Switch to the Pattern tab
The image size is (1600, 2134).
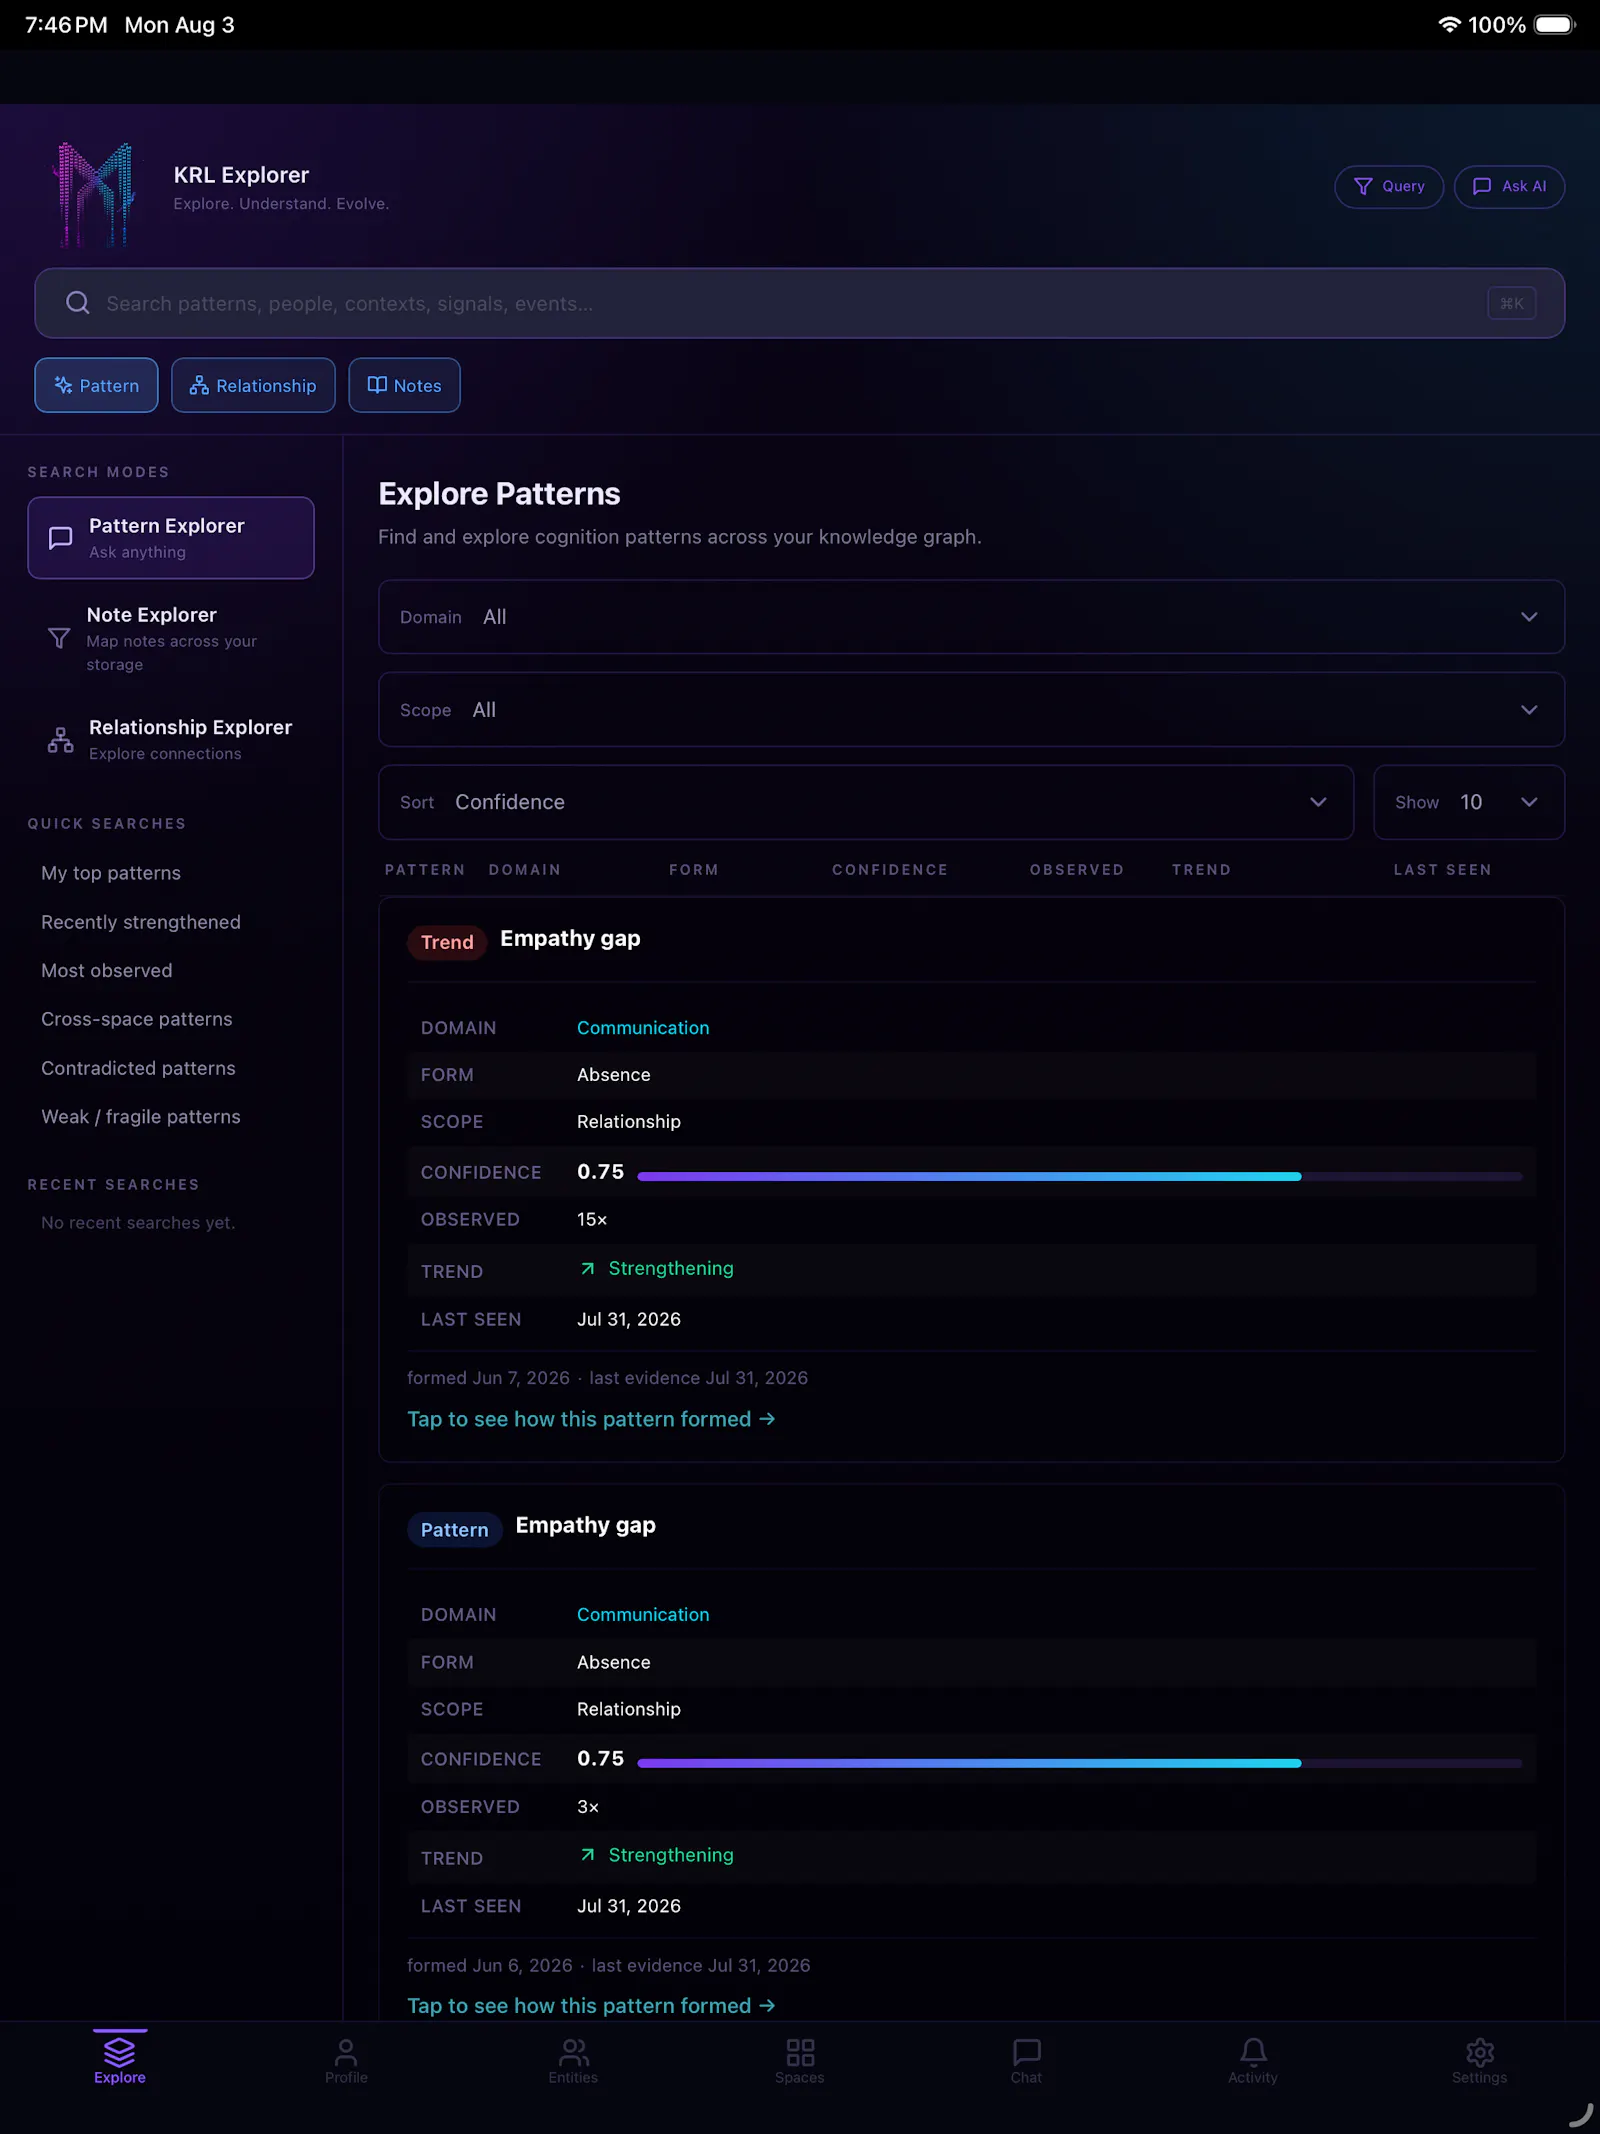pos(96,385)
